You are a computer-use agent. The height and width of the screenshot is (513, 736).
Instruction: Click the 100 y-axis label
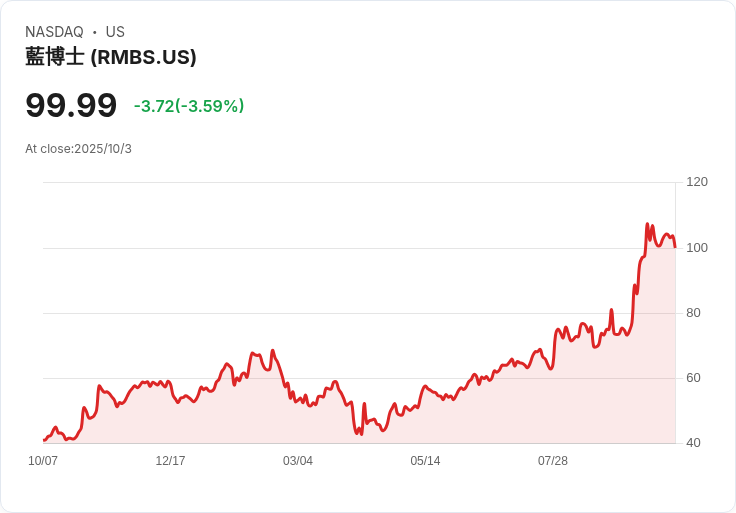696,247
